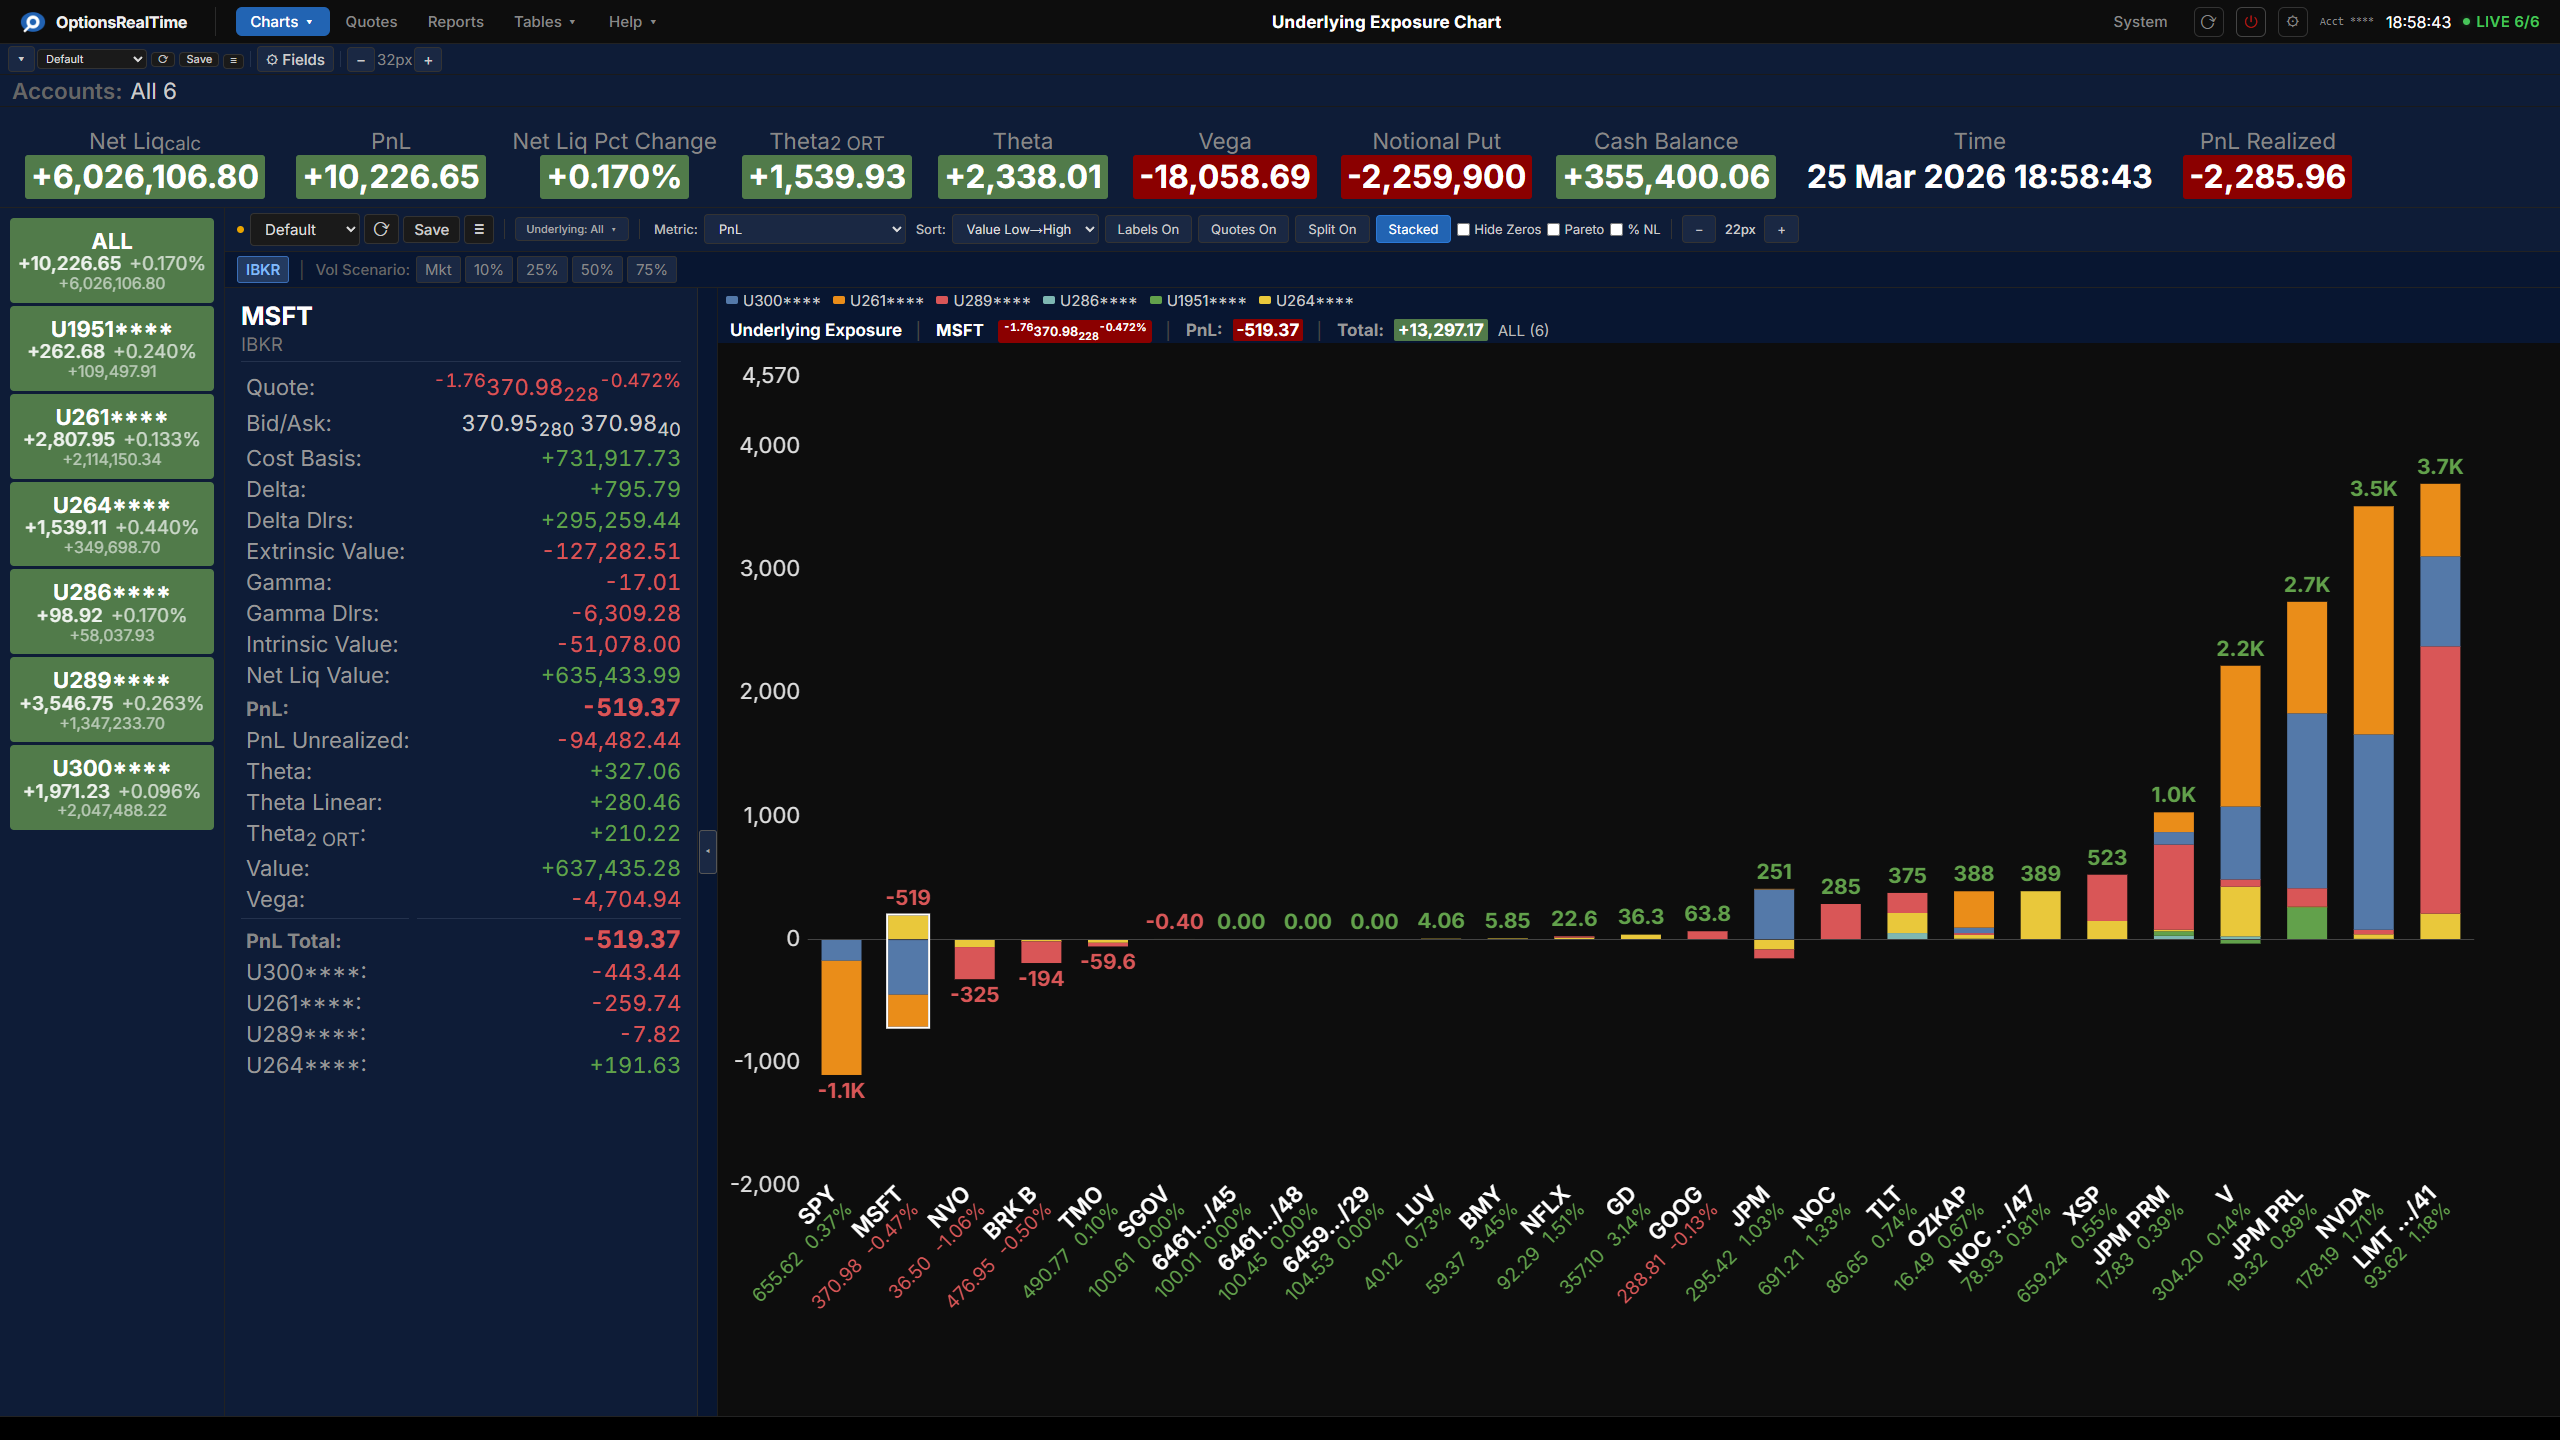The width and height of the screenshot is (2560, 1440).
Task: Check the Pareto checkbox
Action: click(x=1554, y=229)
